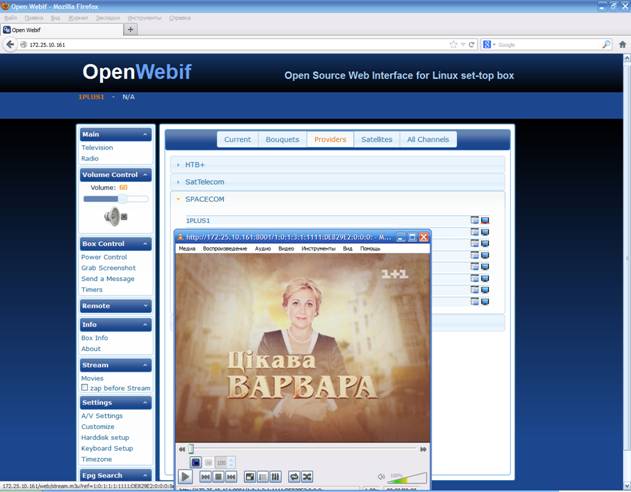
Task: Open new tab with plus button
Action: (x=130, y=29)
